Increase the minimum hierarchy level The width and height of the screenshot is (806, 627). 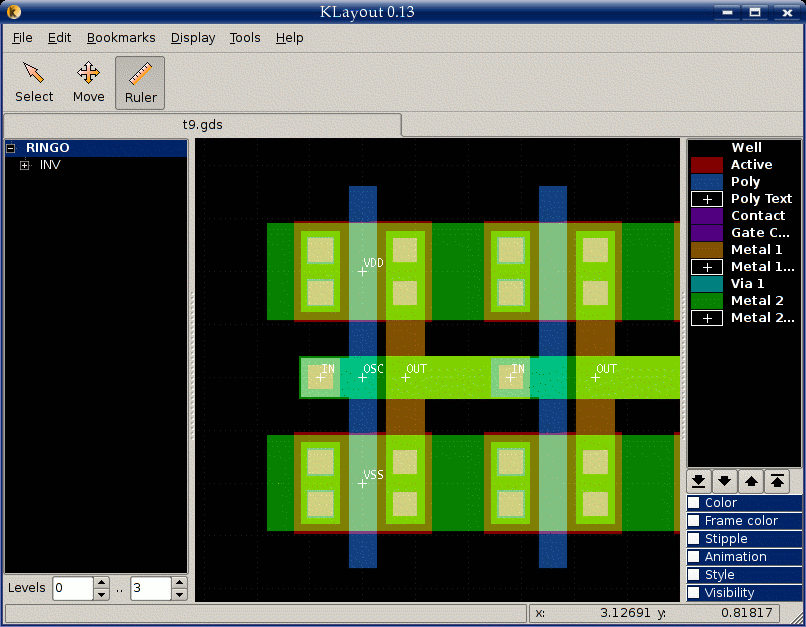tap(101, 582)
